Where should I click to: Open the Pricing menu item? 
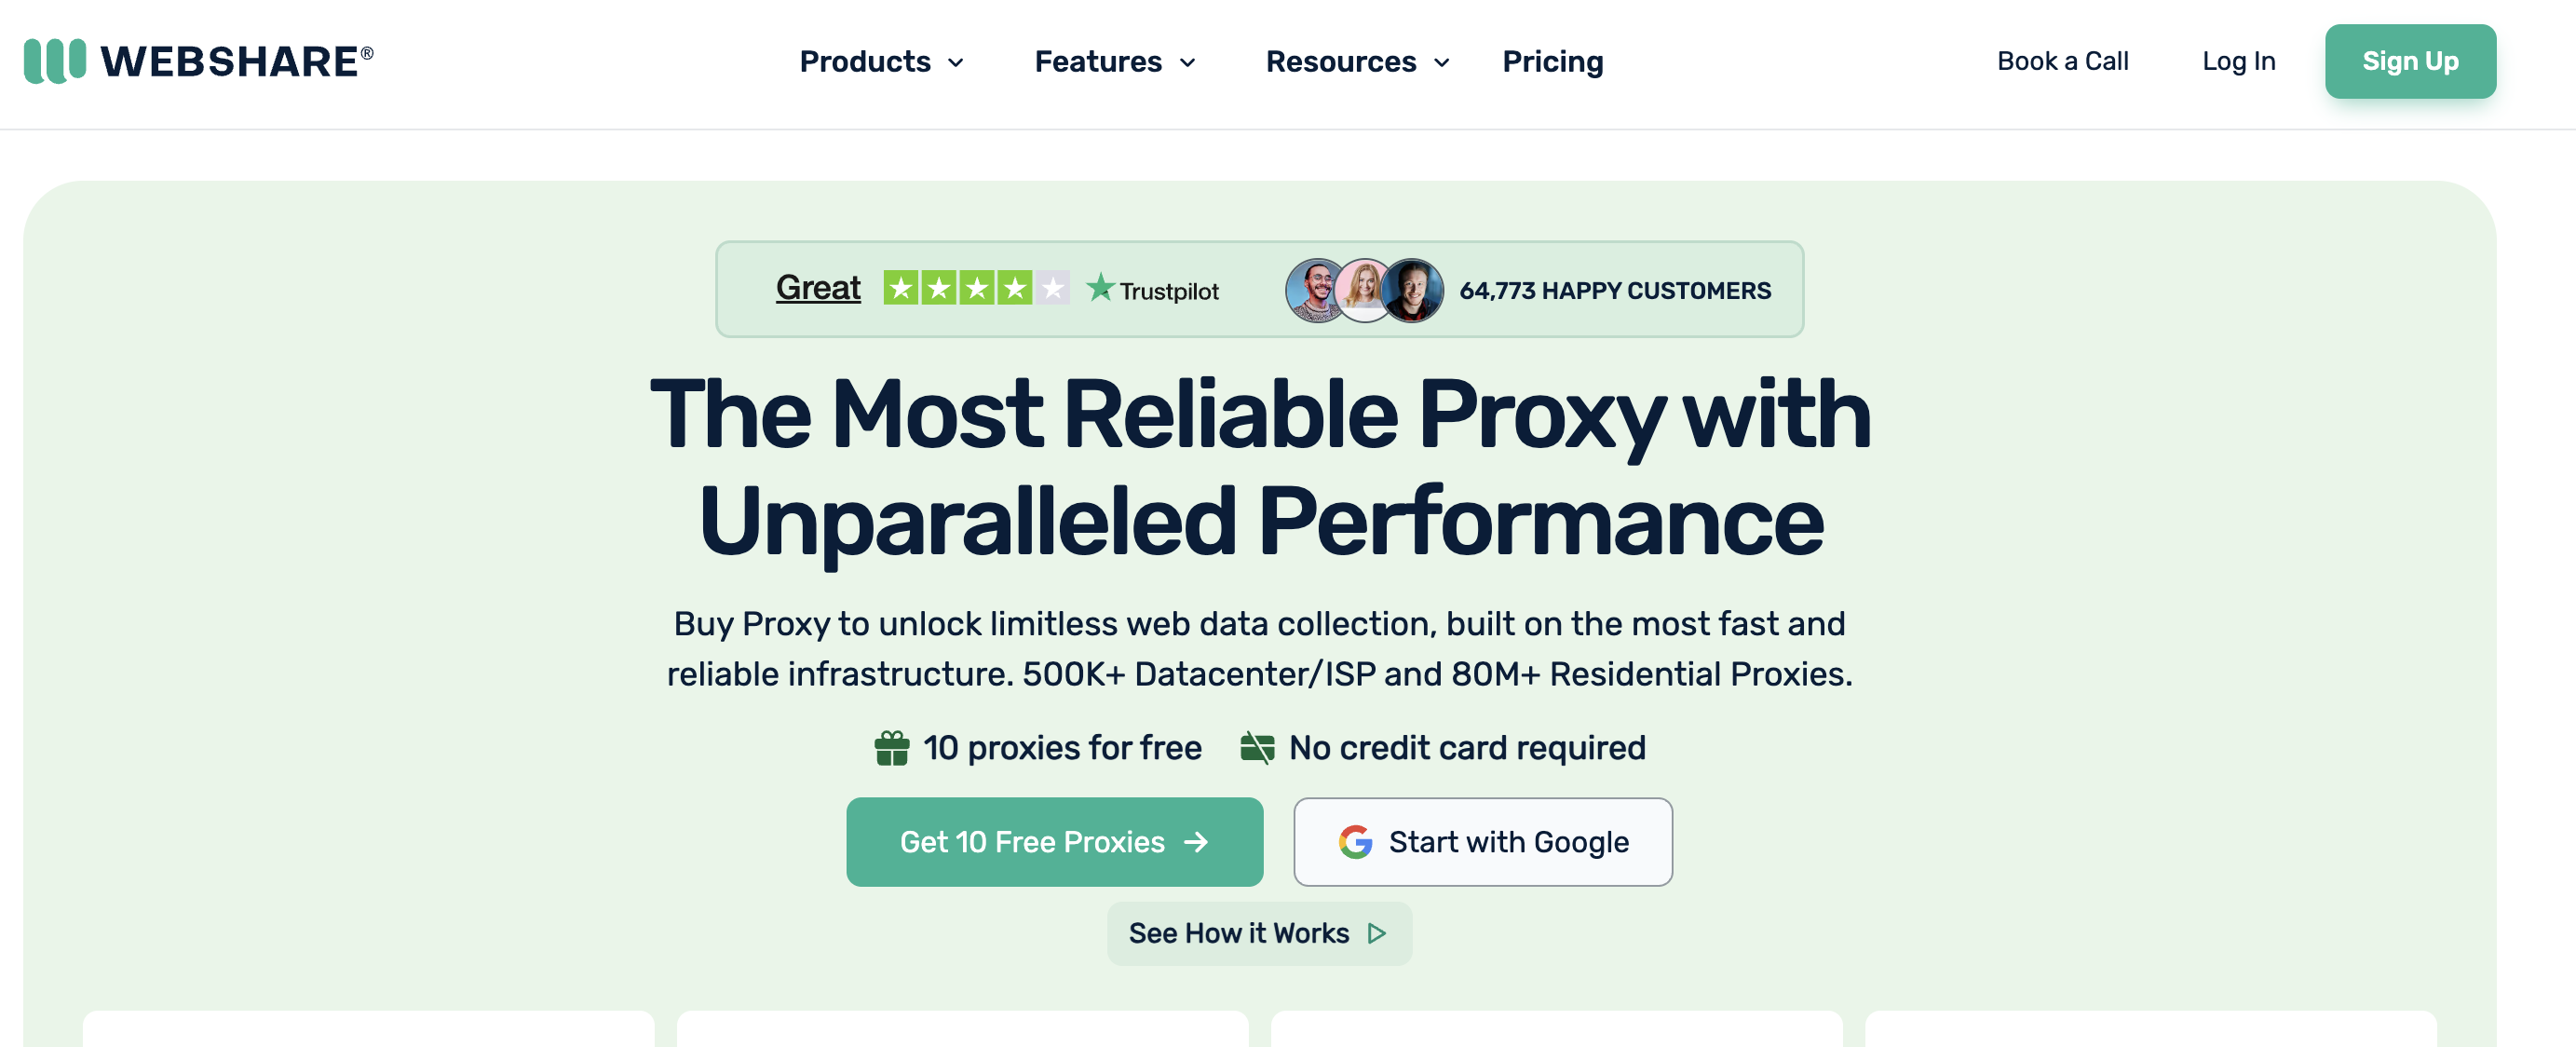pos(1552,62)
